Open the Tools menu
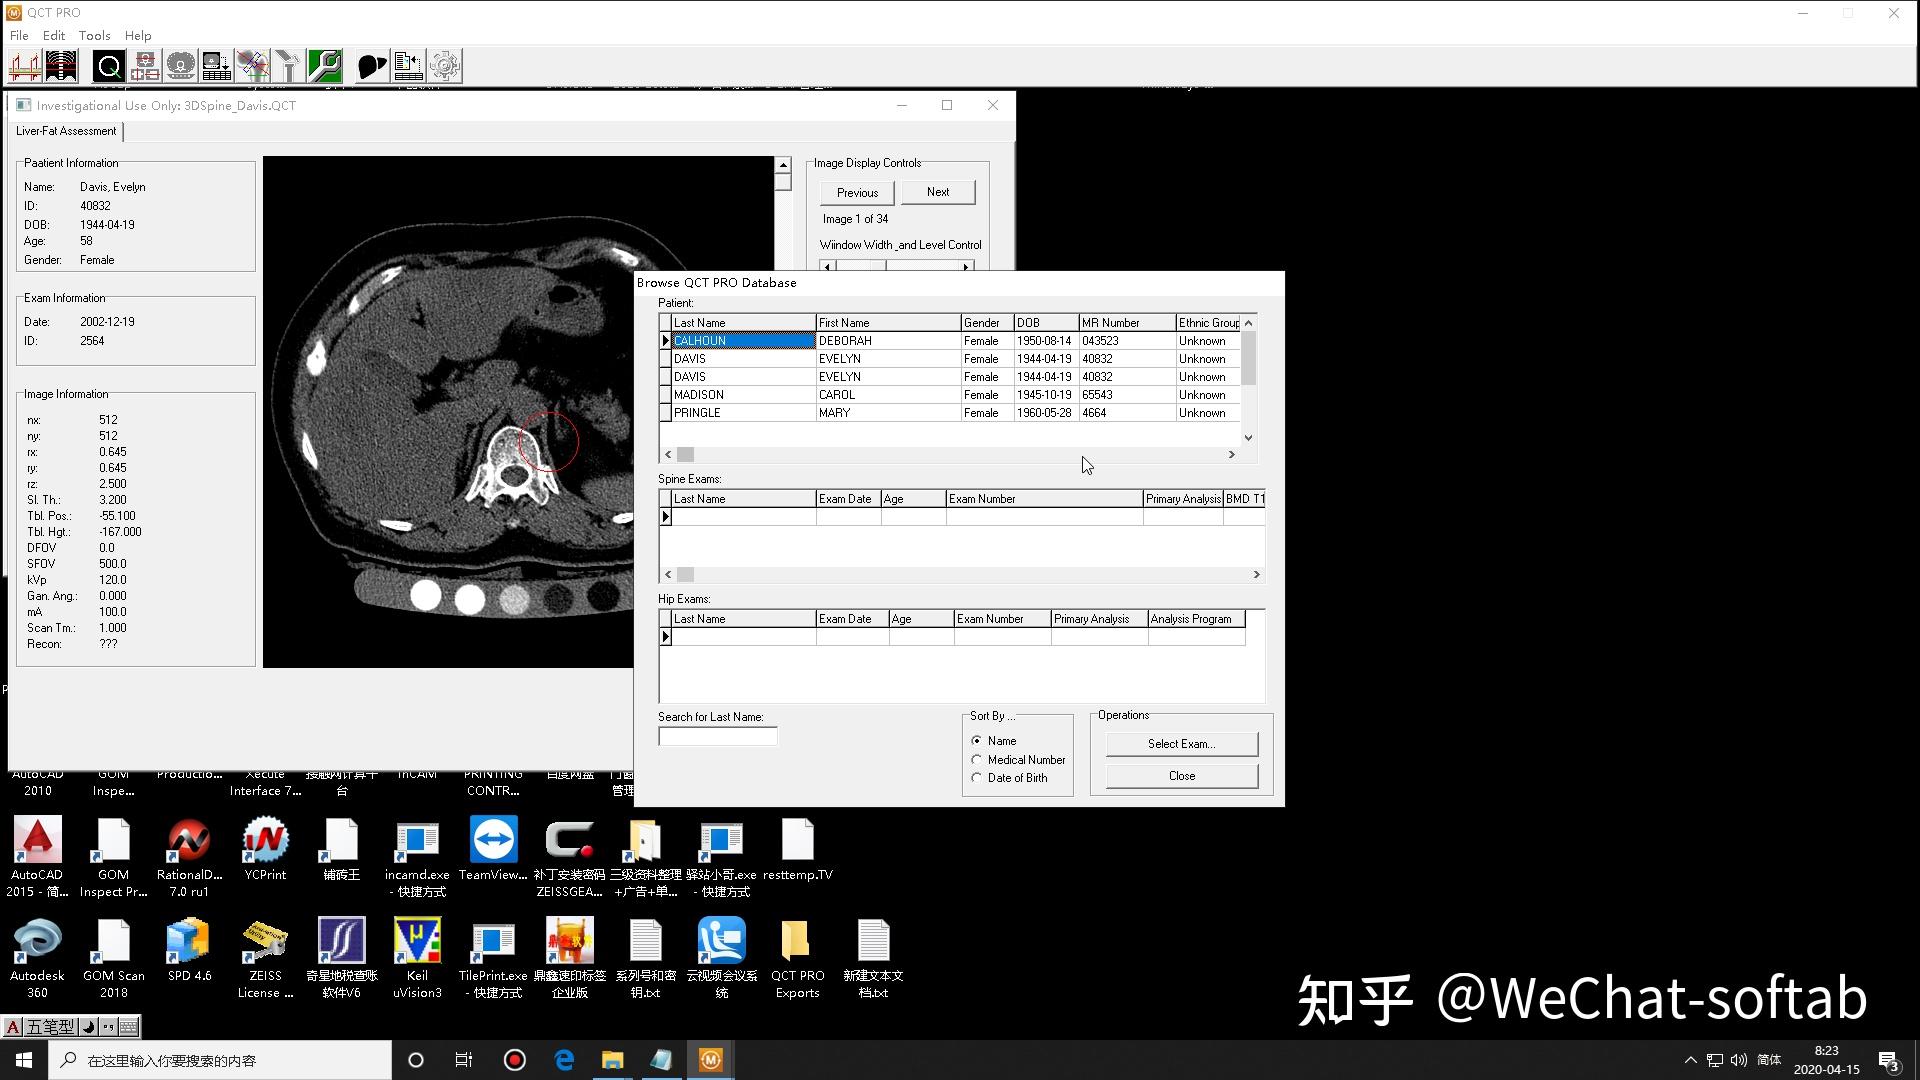 point(94,35)
